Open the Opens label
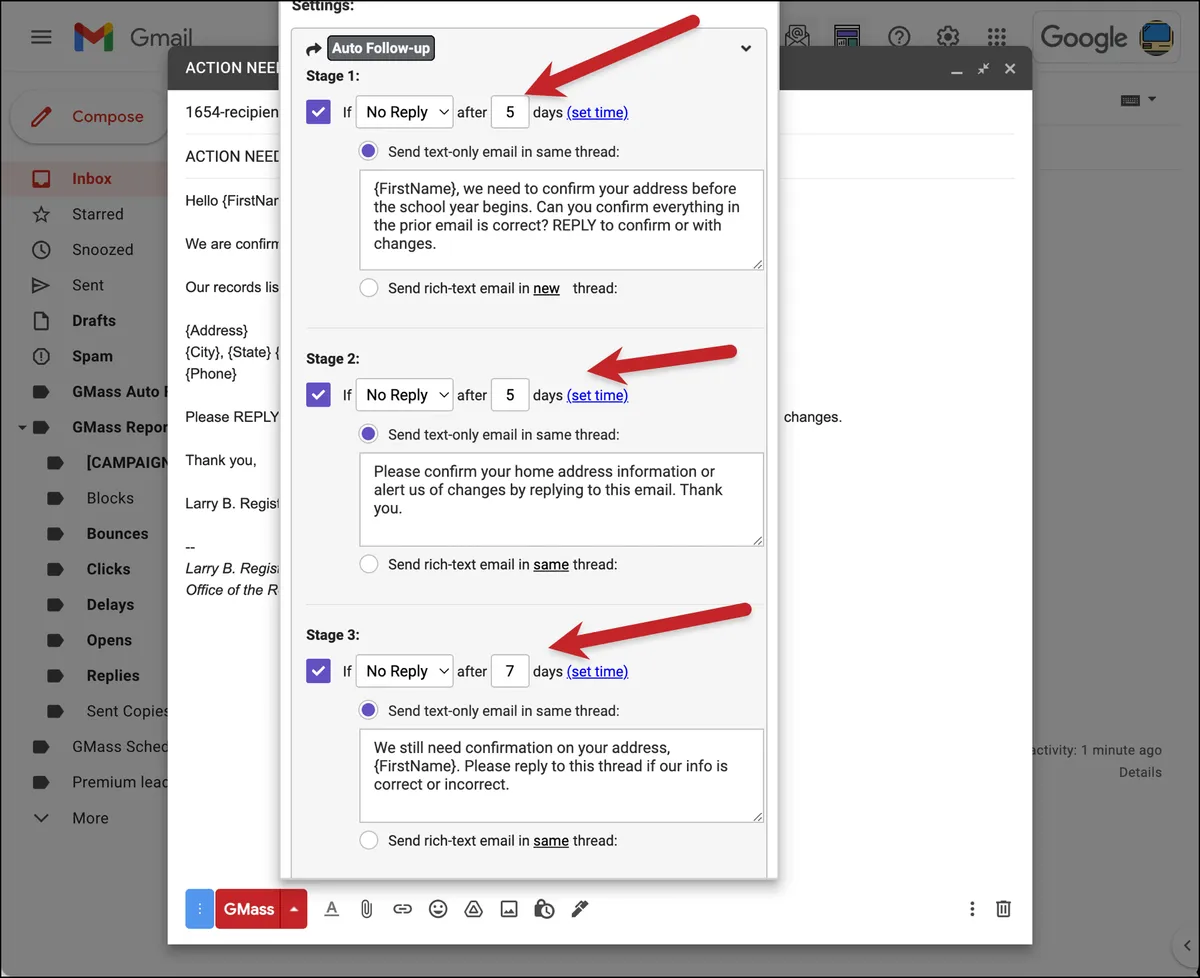The width and height of the screenshot is (1200, 978). tap(109, 640)
